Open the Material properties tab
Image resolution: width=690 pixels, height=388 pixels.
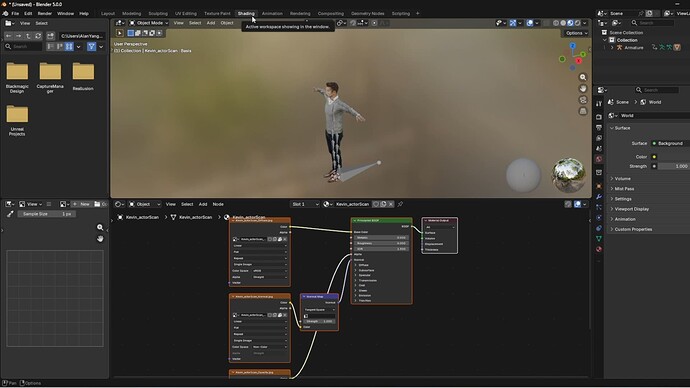click(599, 249)
